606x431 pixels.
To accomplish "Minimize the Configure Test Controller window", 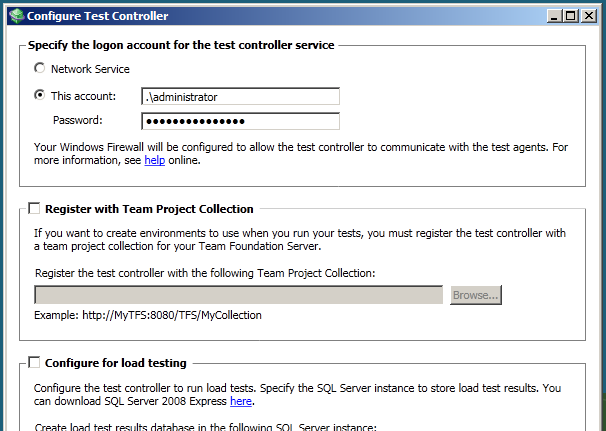I will click(x=555, y=16).
